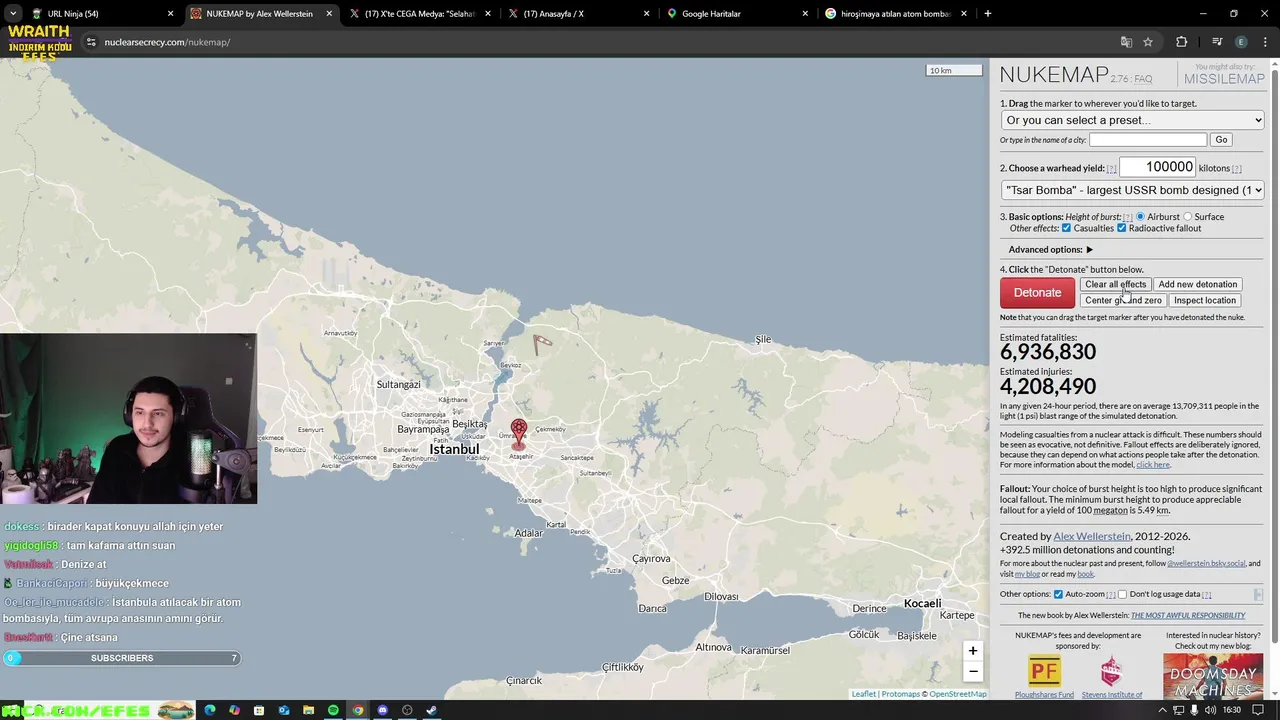The width and height of the screenshot is (1280, 720).
Task: Switch to the CEGA Medya X tab
Action: pyautogui.click(x=420, y=14)
